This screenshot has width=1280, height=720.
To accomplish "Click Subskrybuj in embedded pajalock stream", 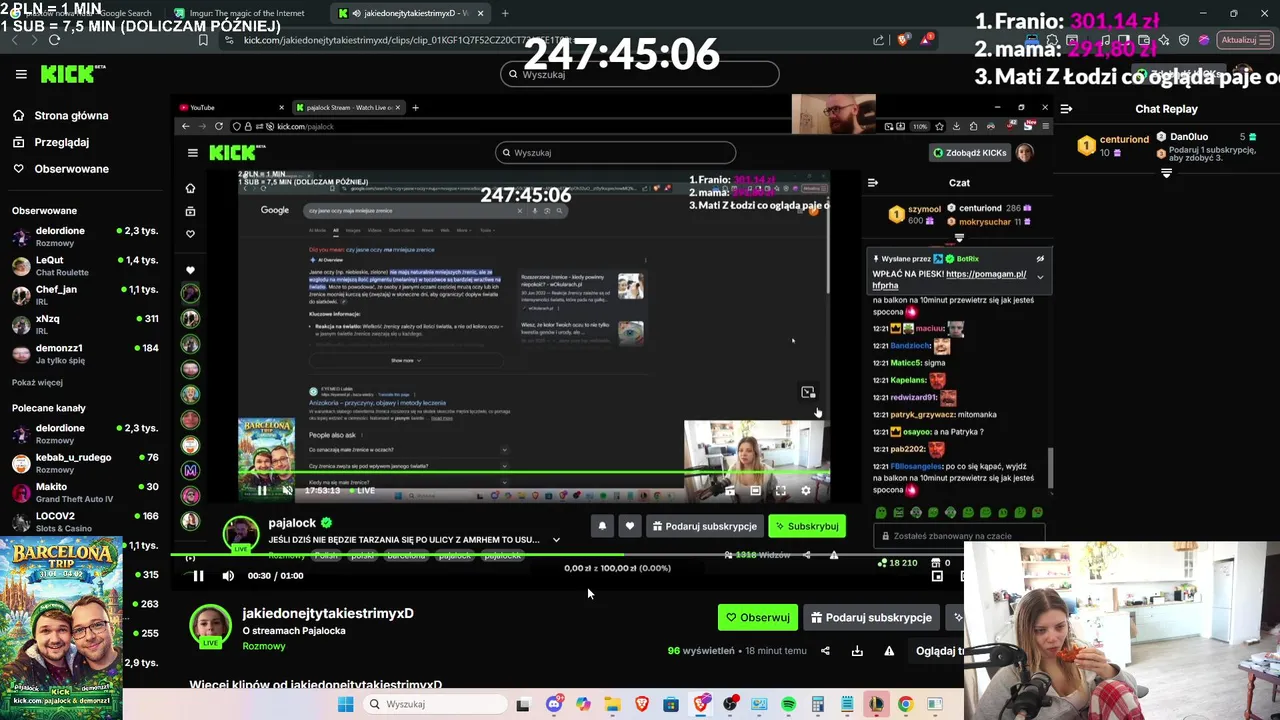I will [807, 526].
